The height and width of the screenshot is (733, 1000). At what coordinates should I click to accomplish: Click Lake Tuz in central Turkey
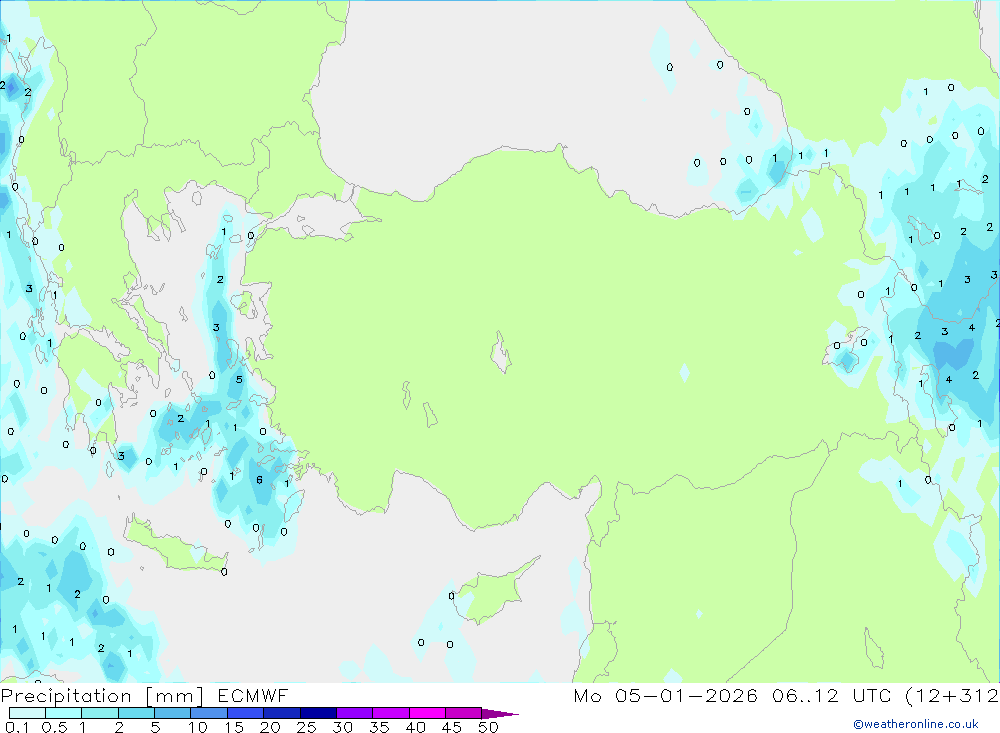pyautogui.click(x=500, y=352)
